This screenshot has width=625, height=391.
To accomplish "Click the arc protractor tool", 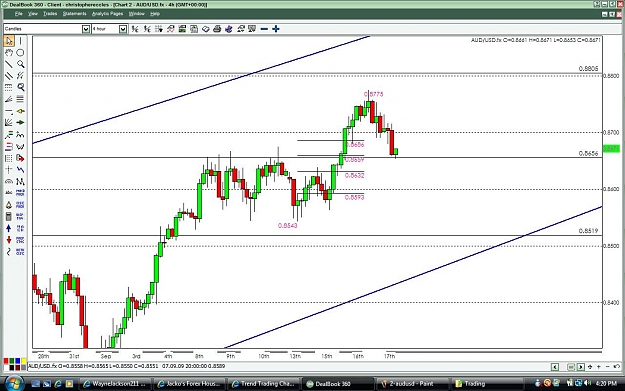I will click(9, 182).
